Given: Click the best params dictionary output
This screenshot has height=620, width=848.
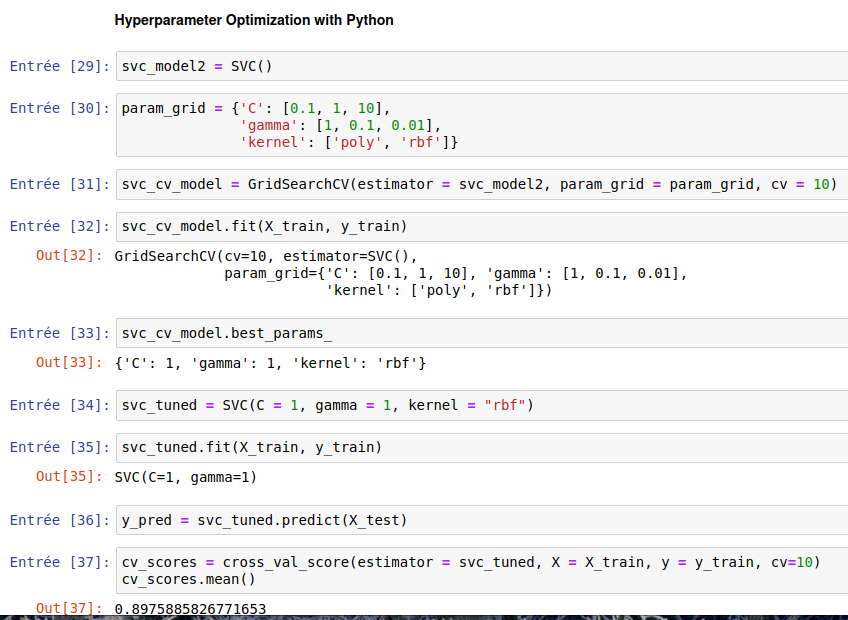Looking at the screenshot, I should point(270,362).
